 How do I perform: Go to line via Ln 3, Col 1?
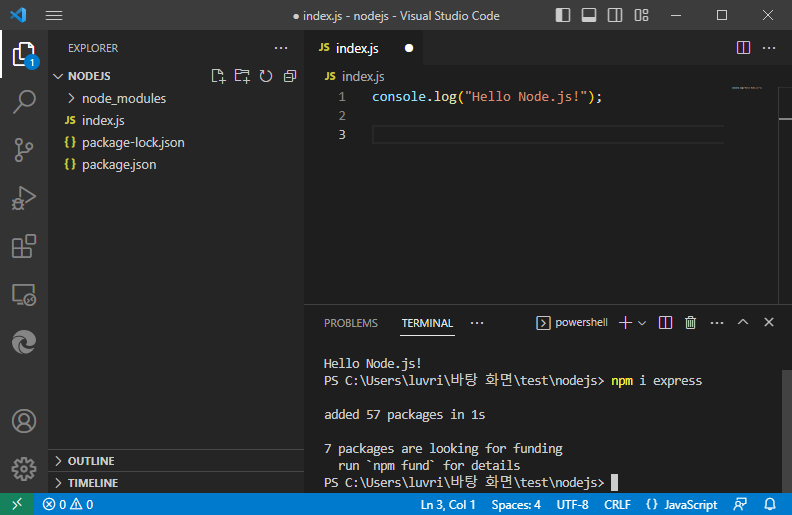coord(448,504)
